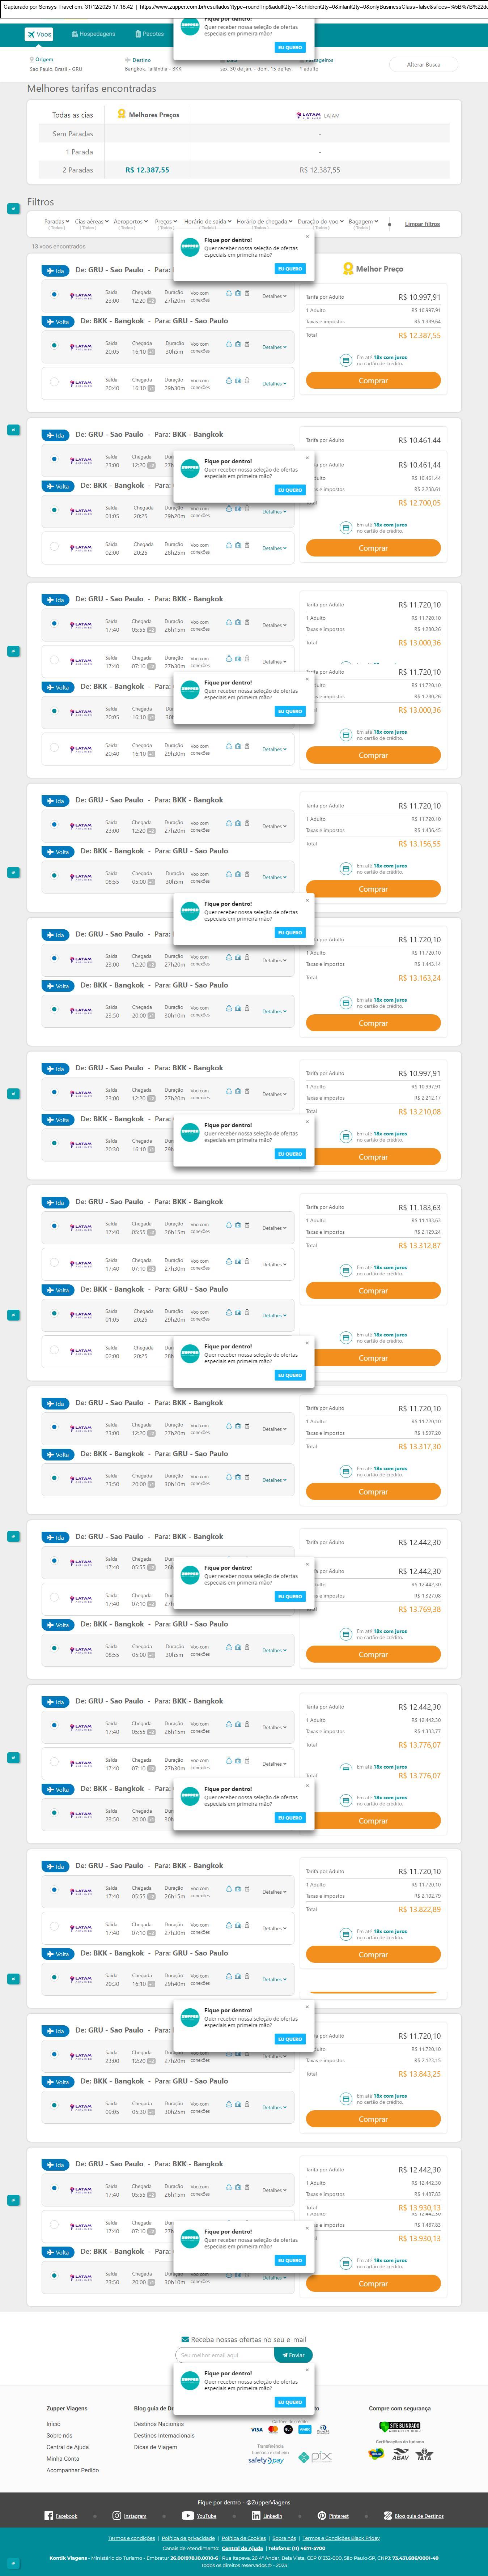
Task: Select 02:00 return flight in R$ 12.700,05 offer
Action: tap(54, 546)
